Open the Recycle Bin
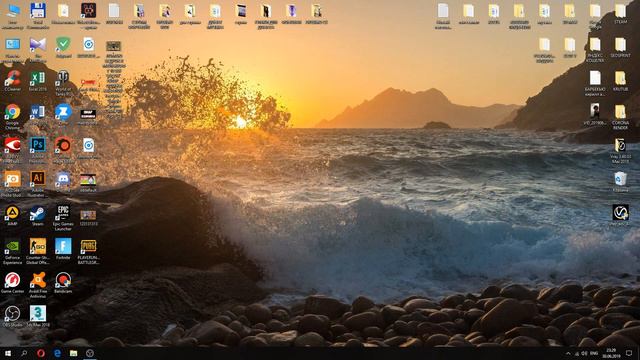 620,178
